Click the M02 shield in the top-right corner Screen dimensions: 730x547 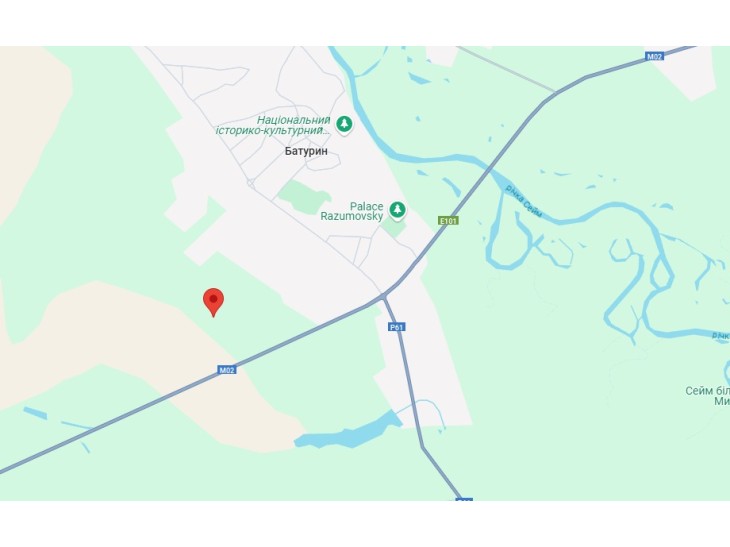pyautogui.click(x=654, y=56)
